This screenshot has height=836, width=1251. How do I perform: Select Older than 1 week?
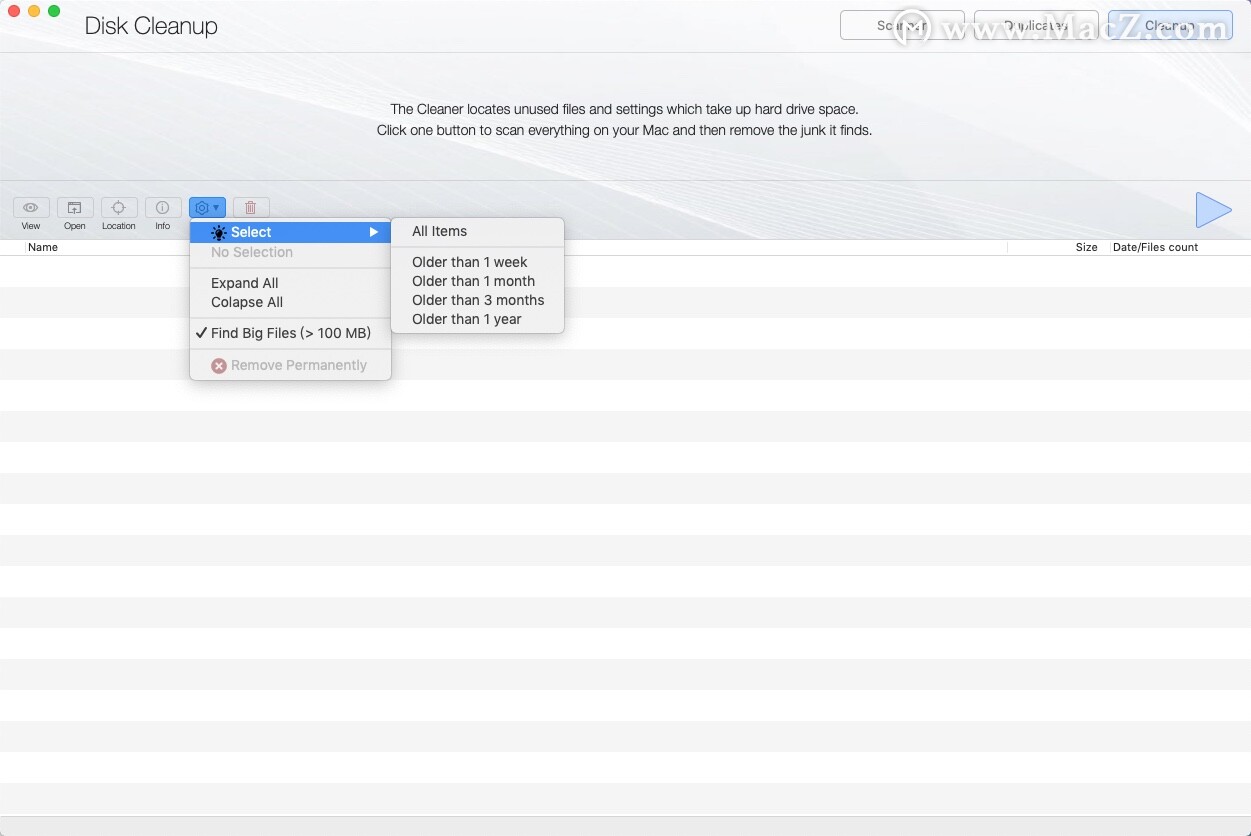click(x=470, y=262)
